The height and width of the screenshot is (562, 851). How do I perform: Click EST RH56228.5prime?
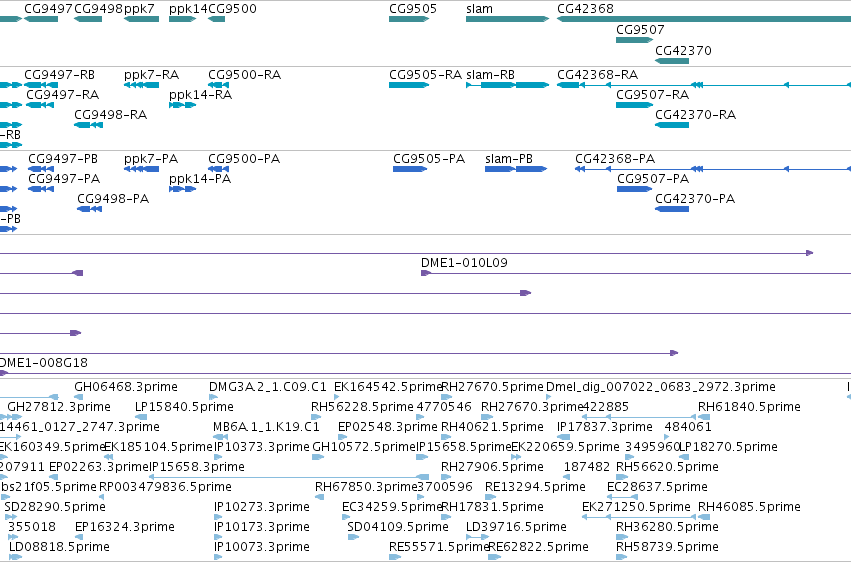click(x=363, y=407)
